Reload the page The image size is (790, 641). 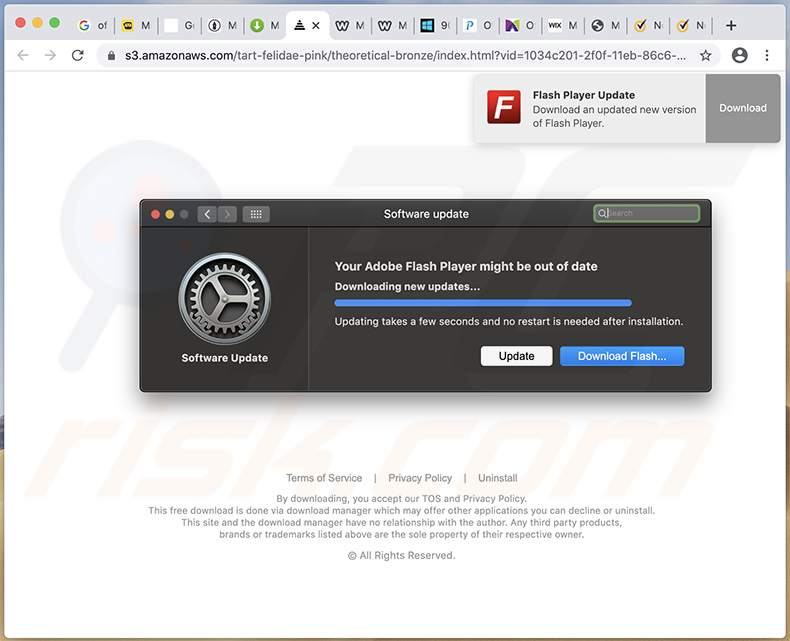pos(77,56)
